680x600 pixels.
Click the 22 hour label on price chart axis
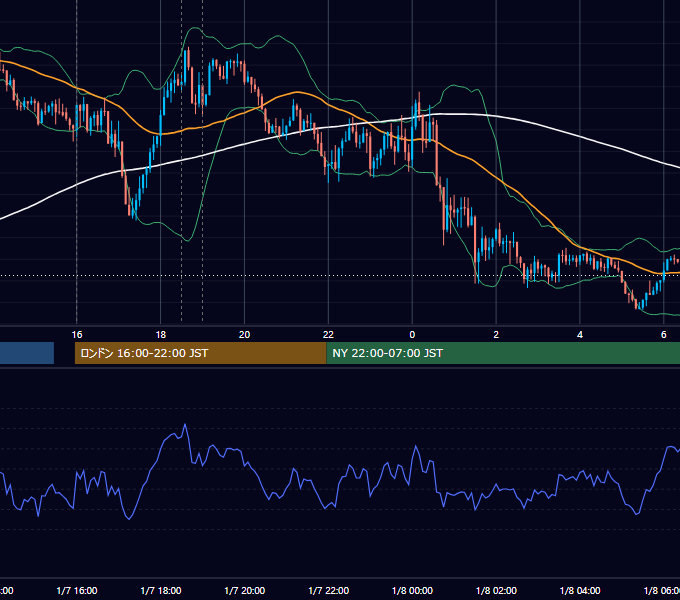tap(328, 334)
